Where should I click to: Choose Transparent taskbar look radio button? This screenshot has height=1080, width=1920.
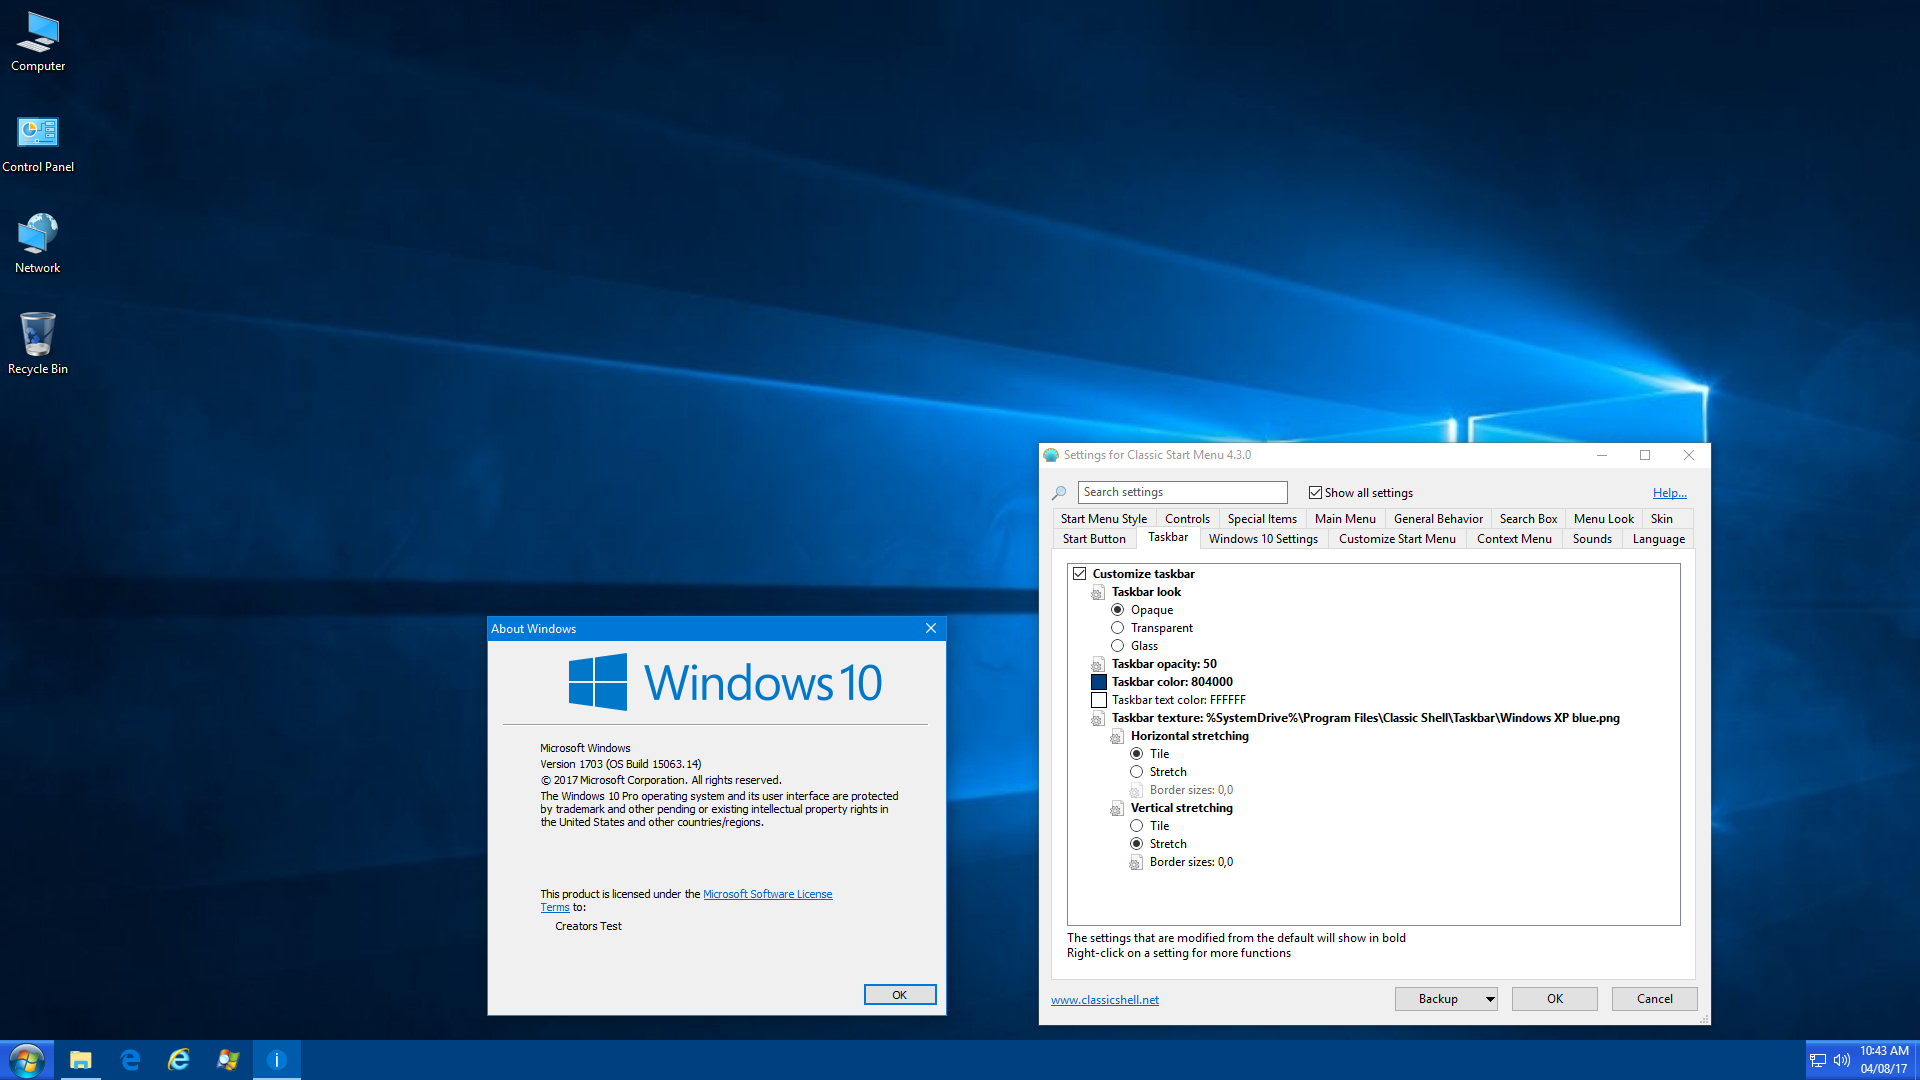pyautogui.click(x=1118, y=628)
